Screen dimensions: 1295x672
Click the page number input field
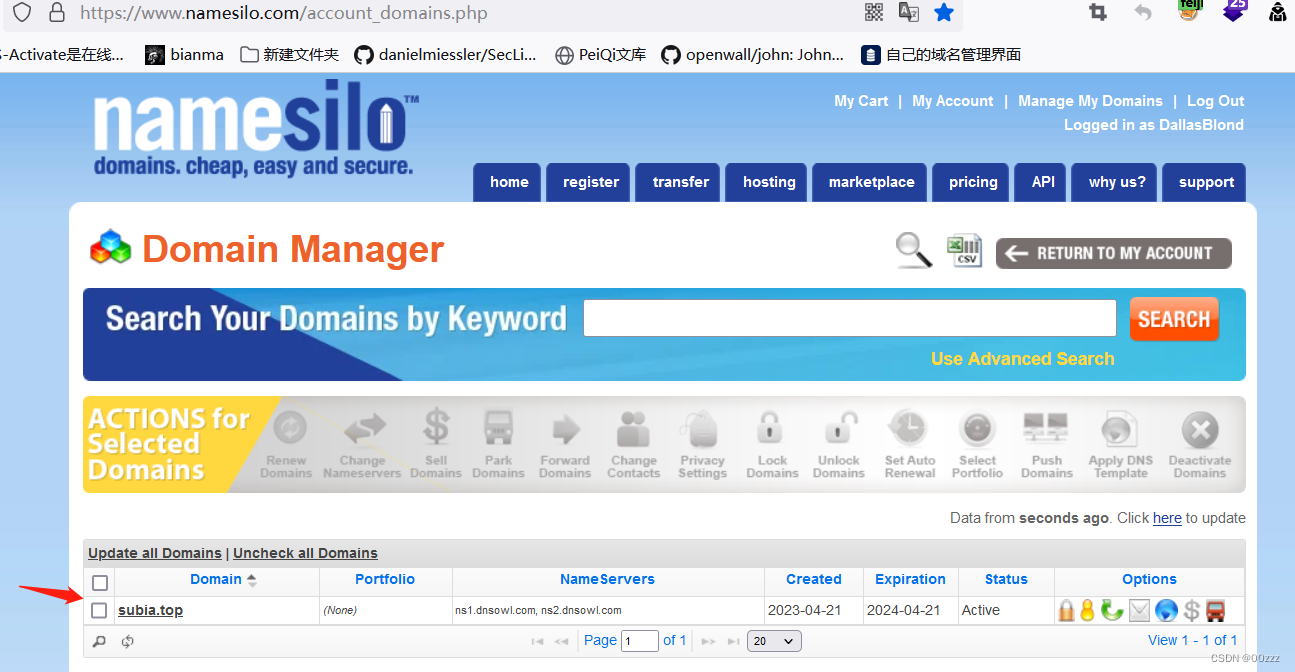[640, 641]
